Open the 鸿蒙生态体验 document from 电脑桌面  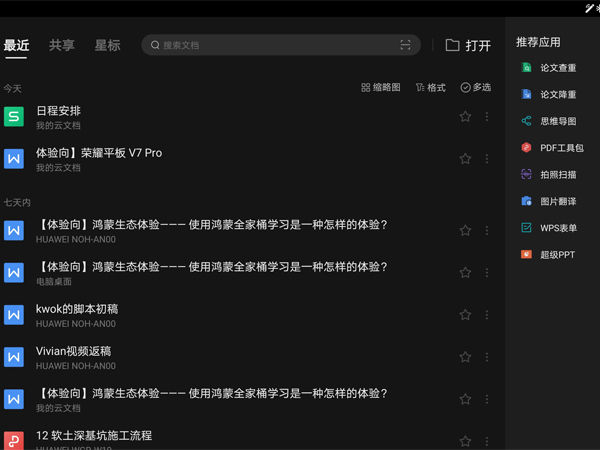(x=245, y=273)
